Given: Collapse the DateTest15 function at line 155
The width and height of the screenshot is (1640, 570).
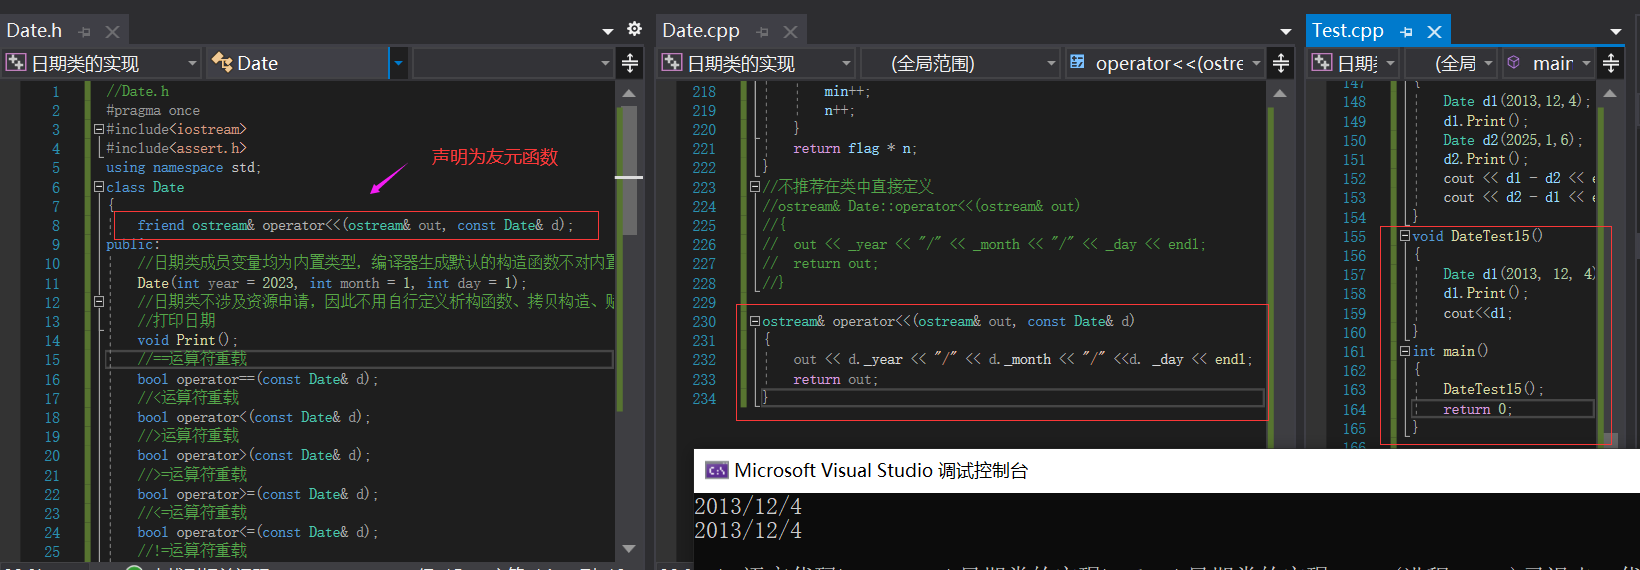Looking at the screenshot, I should pos(1404,236).
